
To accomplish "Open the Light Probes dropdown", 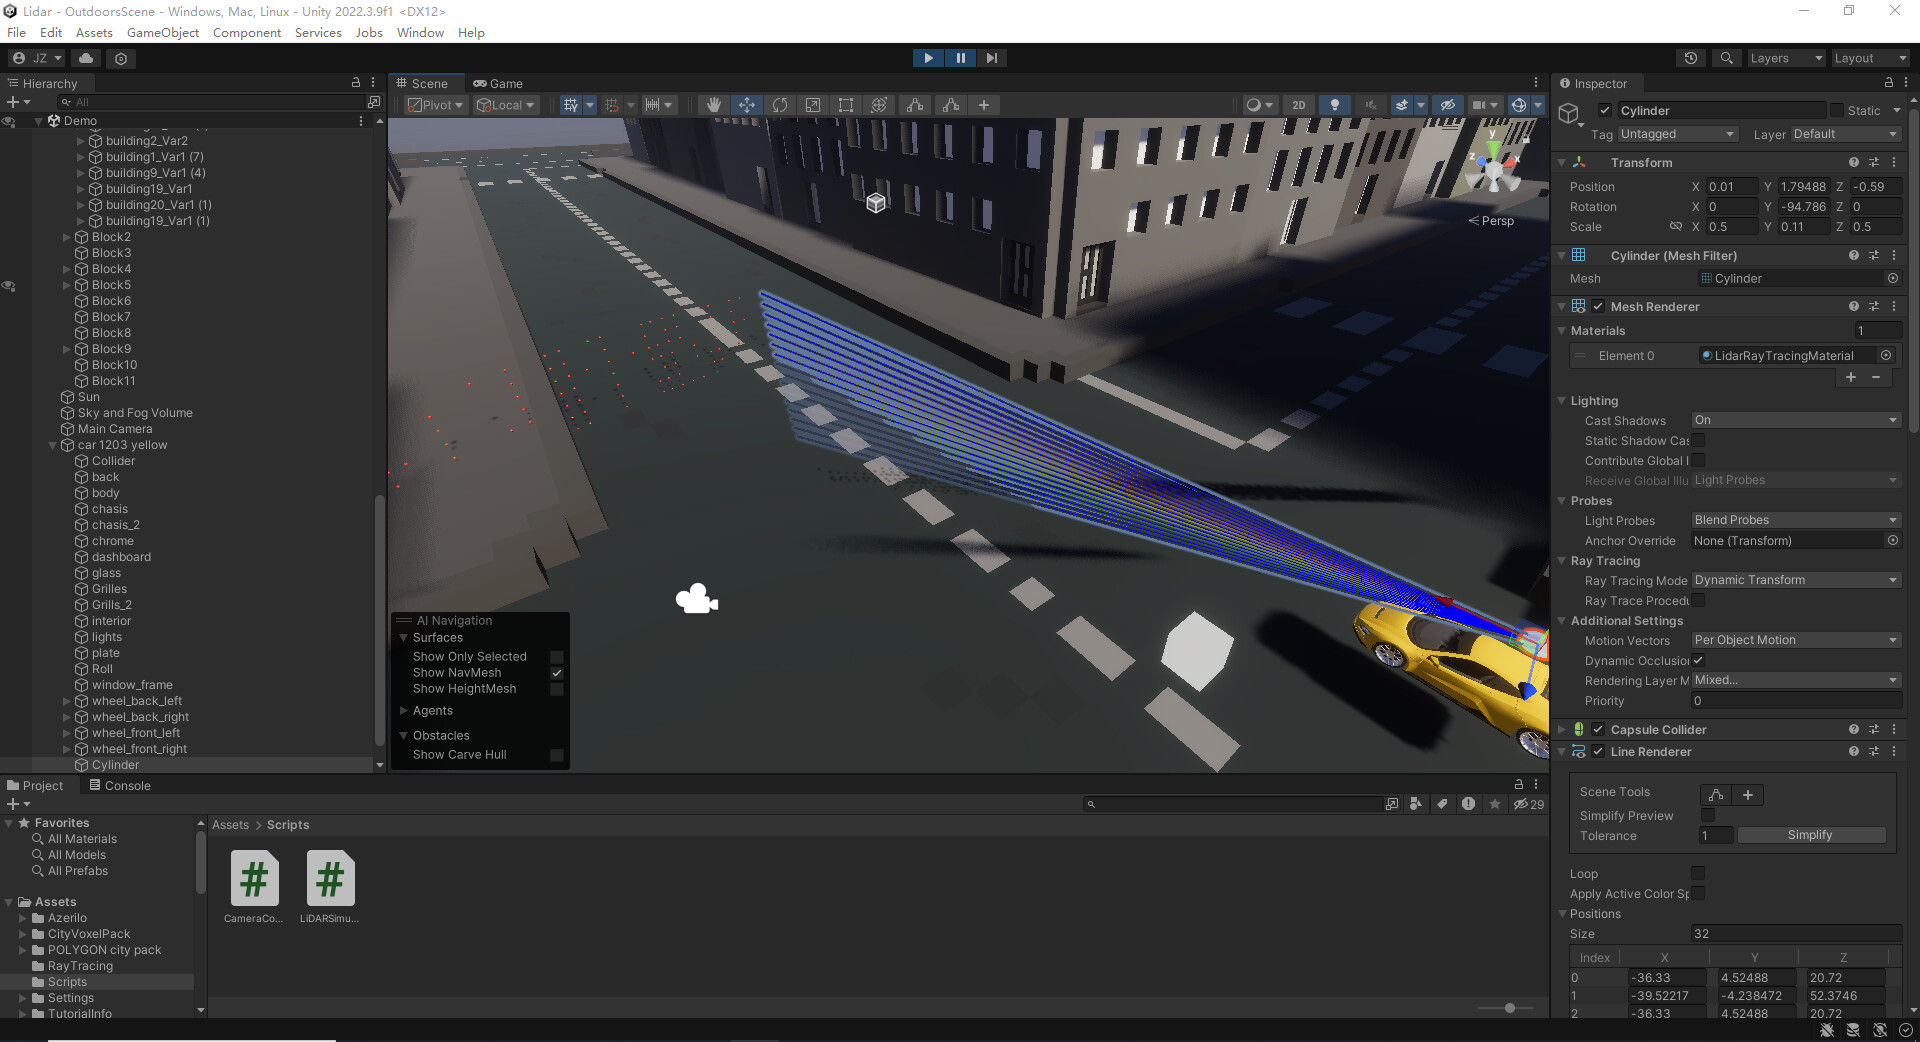I will point(1795,520).
